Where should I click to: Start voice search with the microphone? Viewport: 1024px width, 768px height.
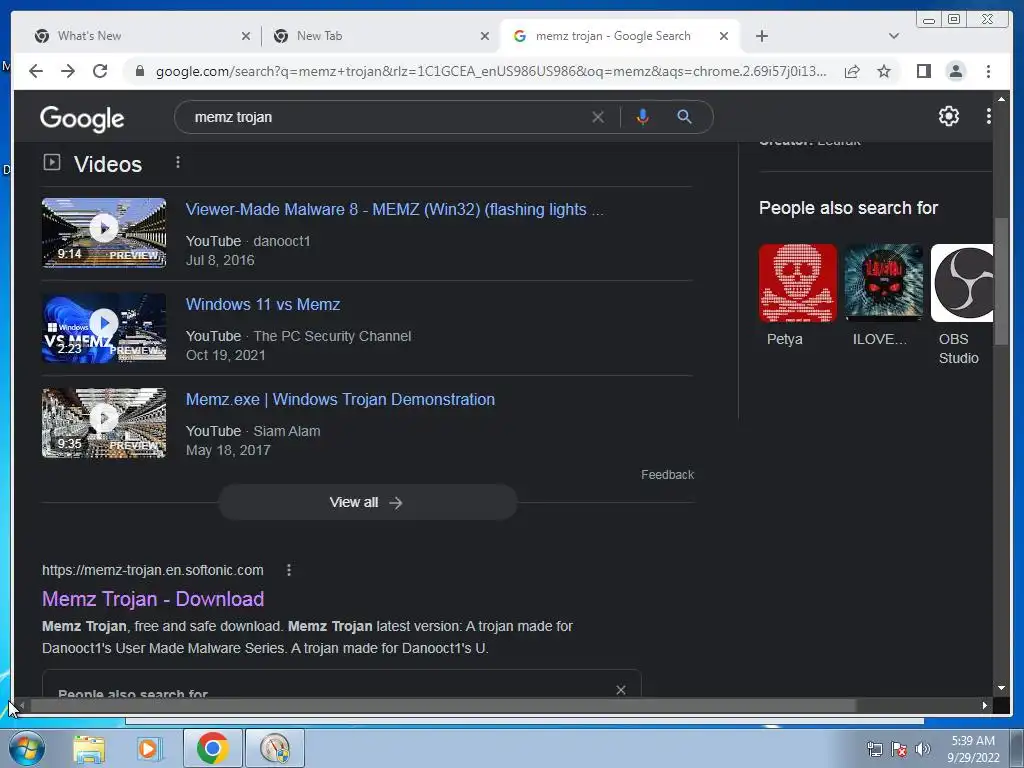tap(643, 117)
